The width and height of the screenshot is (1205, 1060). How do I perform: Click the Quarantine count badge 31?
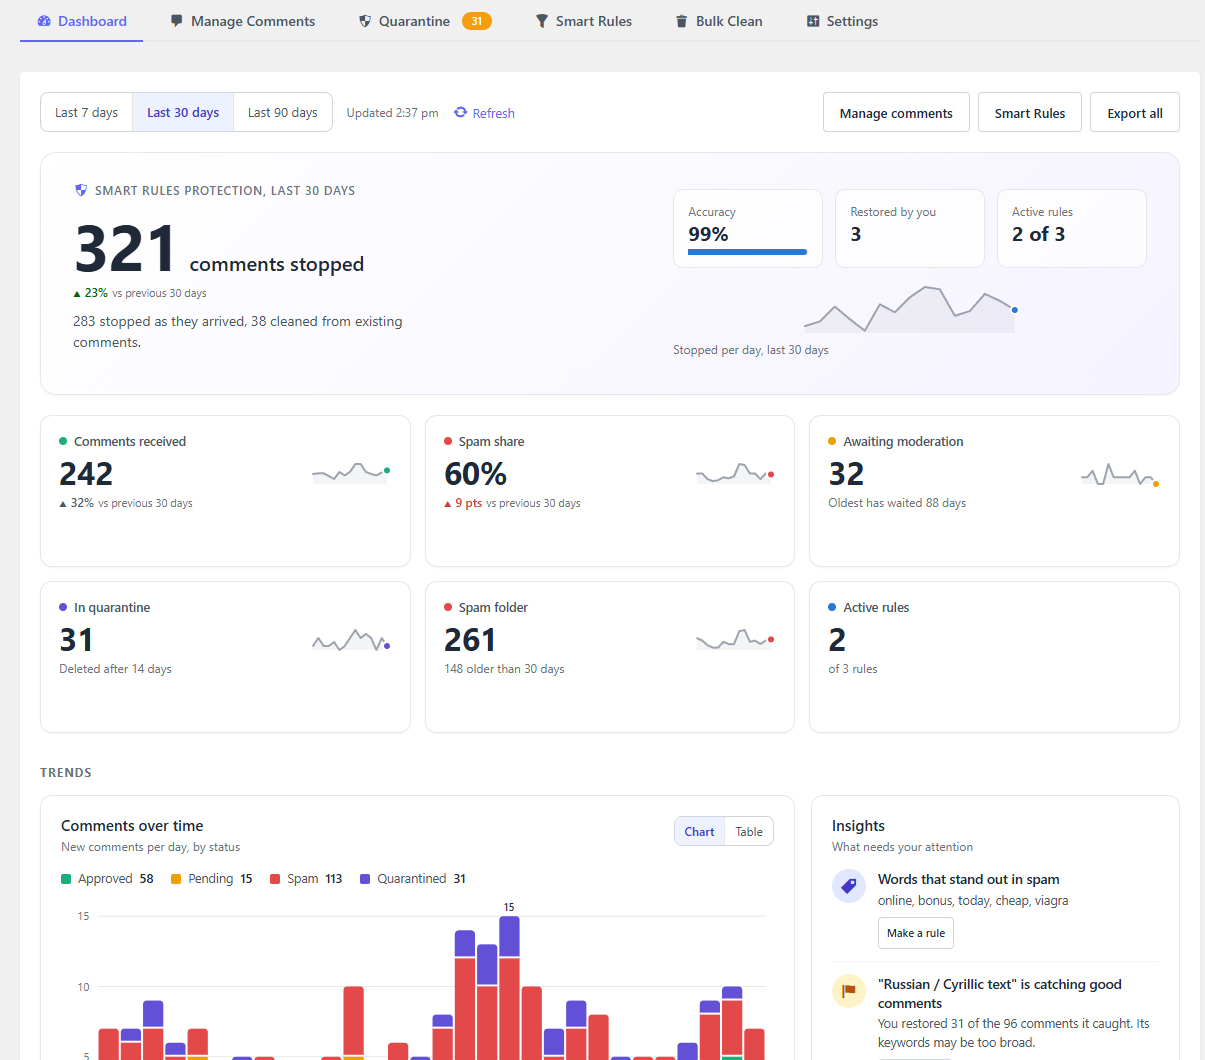tap(477, 21)
